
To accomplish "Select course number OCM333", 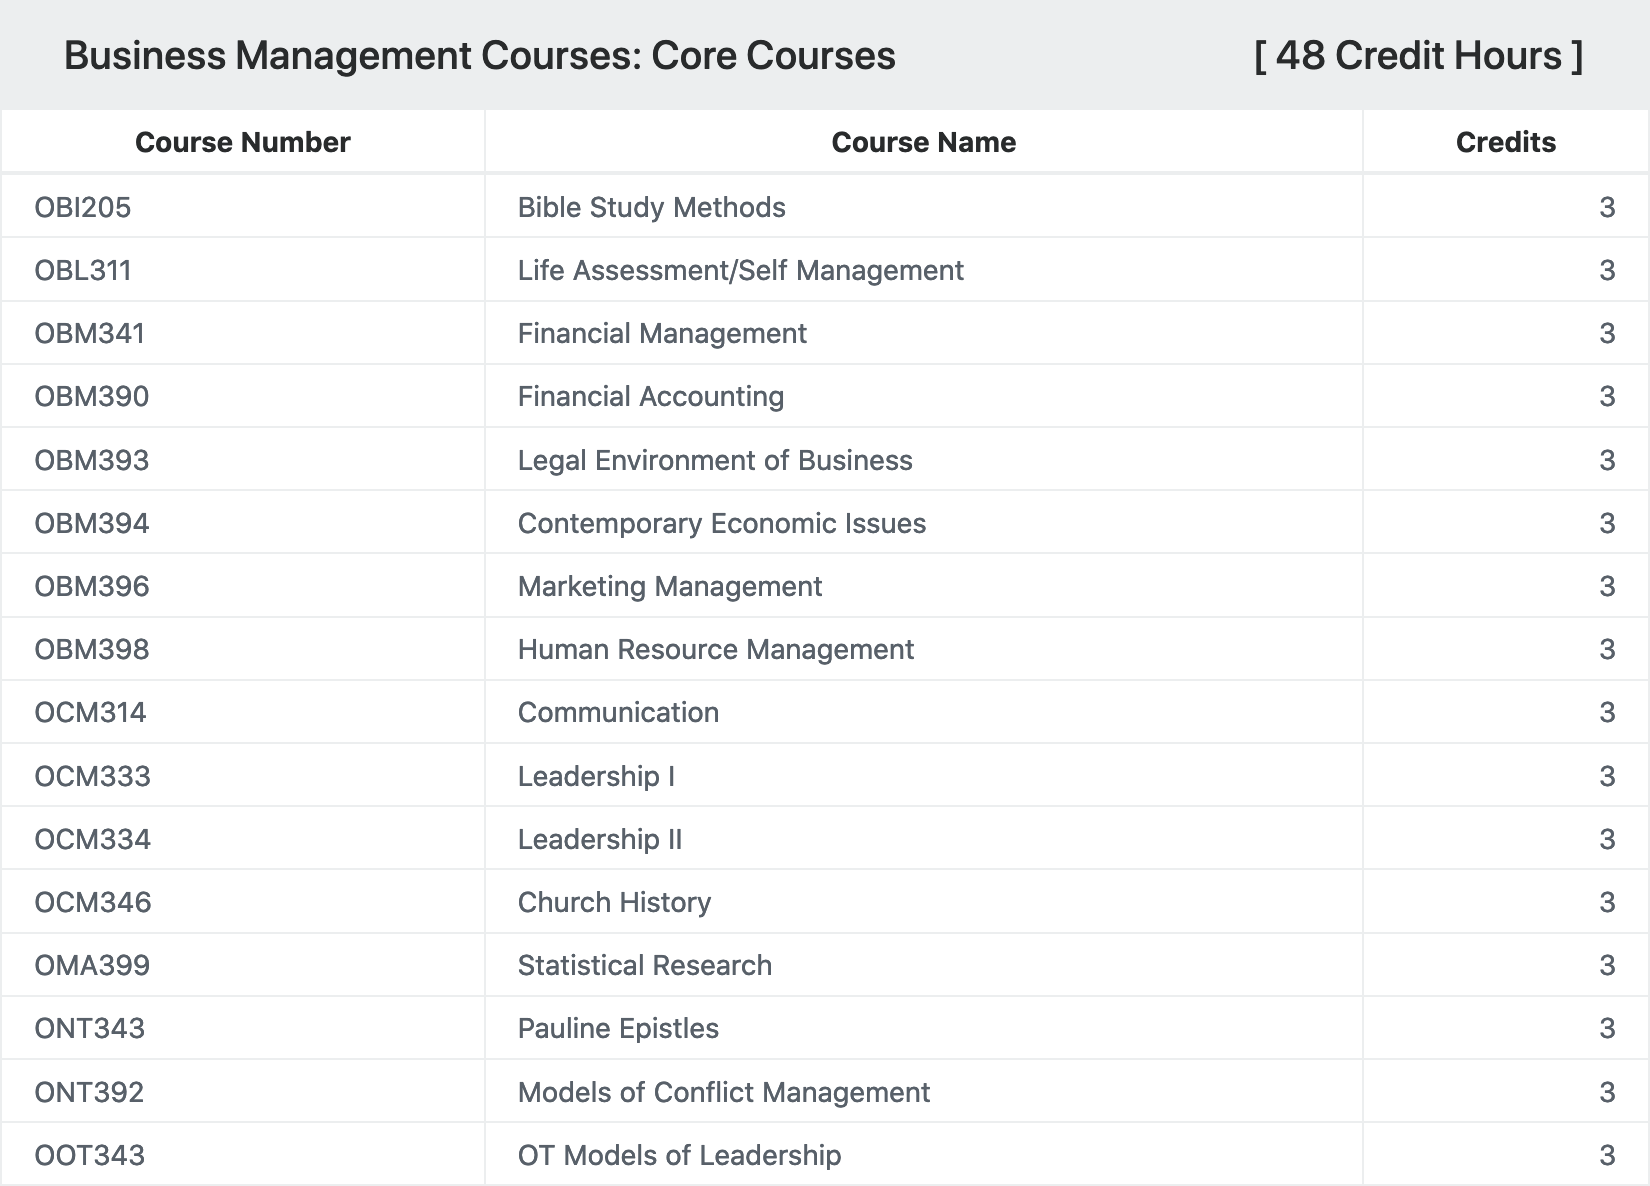I will tap(92, 776).
